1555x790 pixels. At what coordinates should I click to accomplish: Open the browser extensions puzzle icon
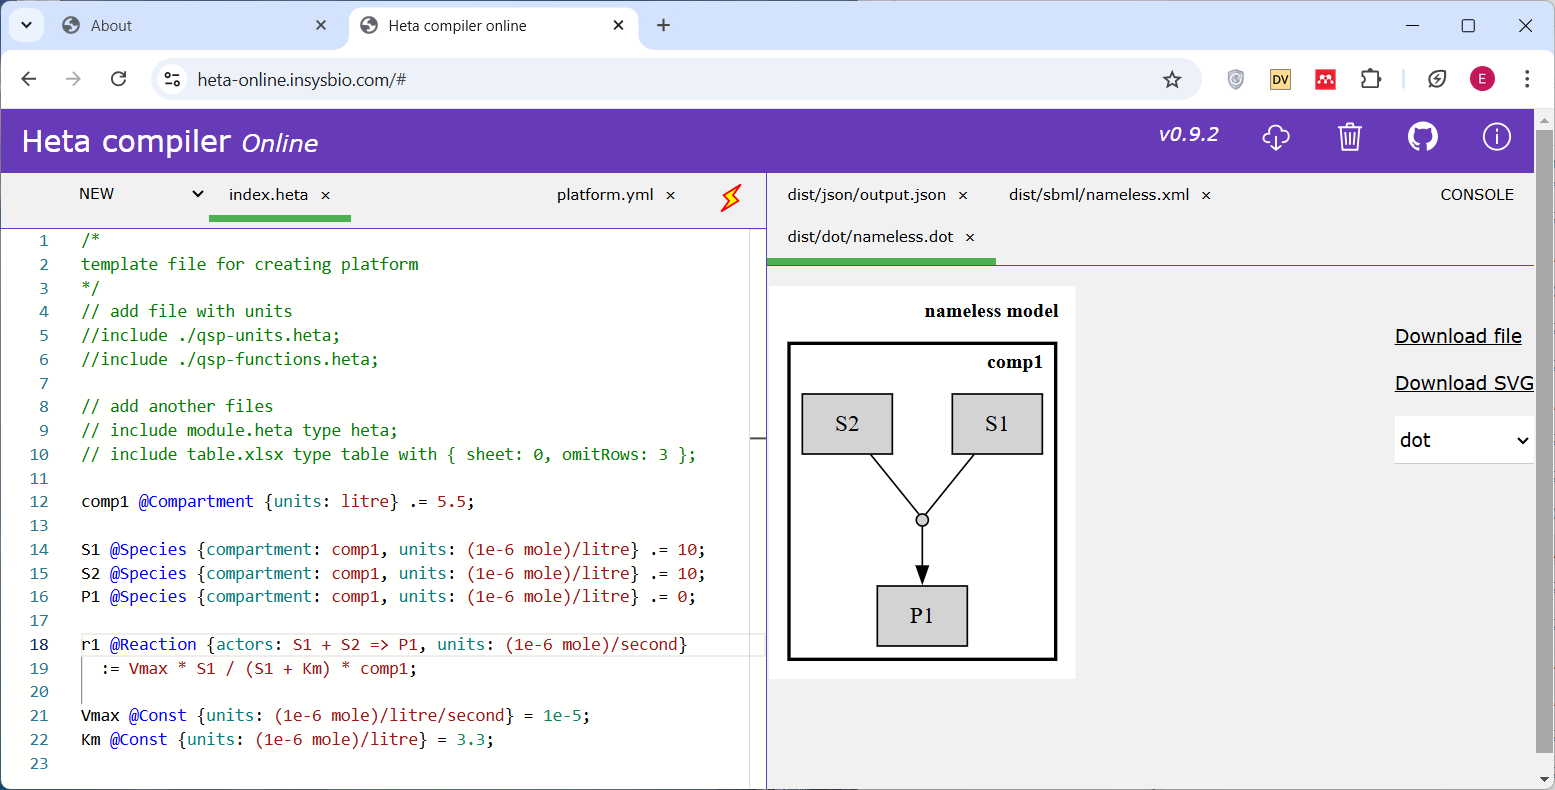tap(1371, 79)
